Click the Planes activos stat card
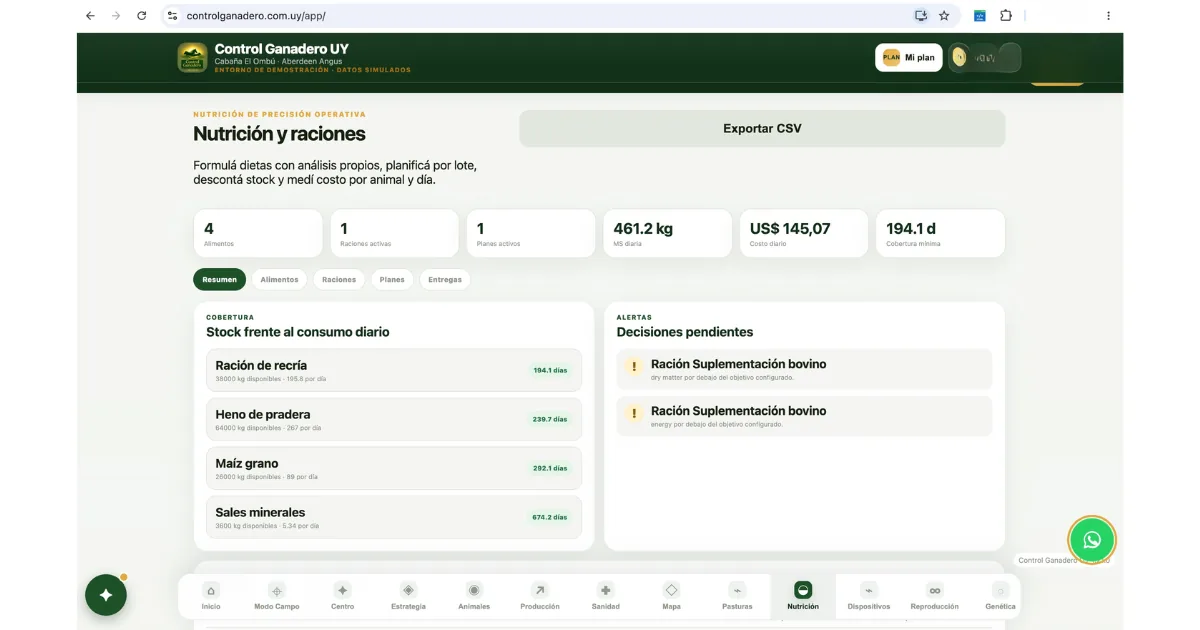This screenshot has height=630, width=1200. click(531, 233)
